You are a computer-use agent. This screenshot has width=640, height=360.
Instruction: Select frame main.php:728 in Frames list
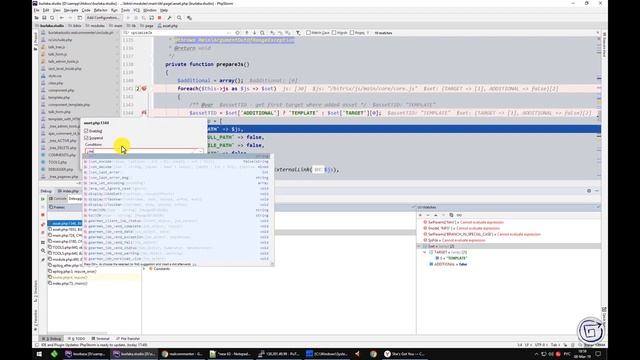65,236
